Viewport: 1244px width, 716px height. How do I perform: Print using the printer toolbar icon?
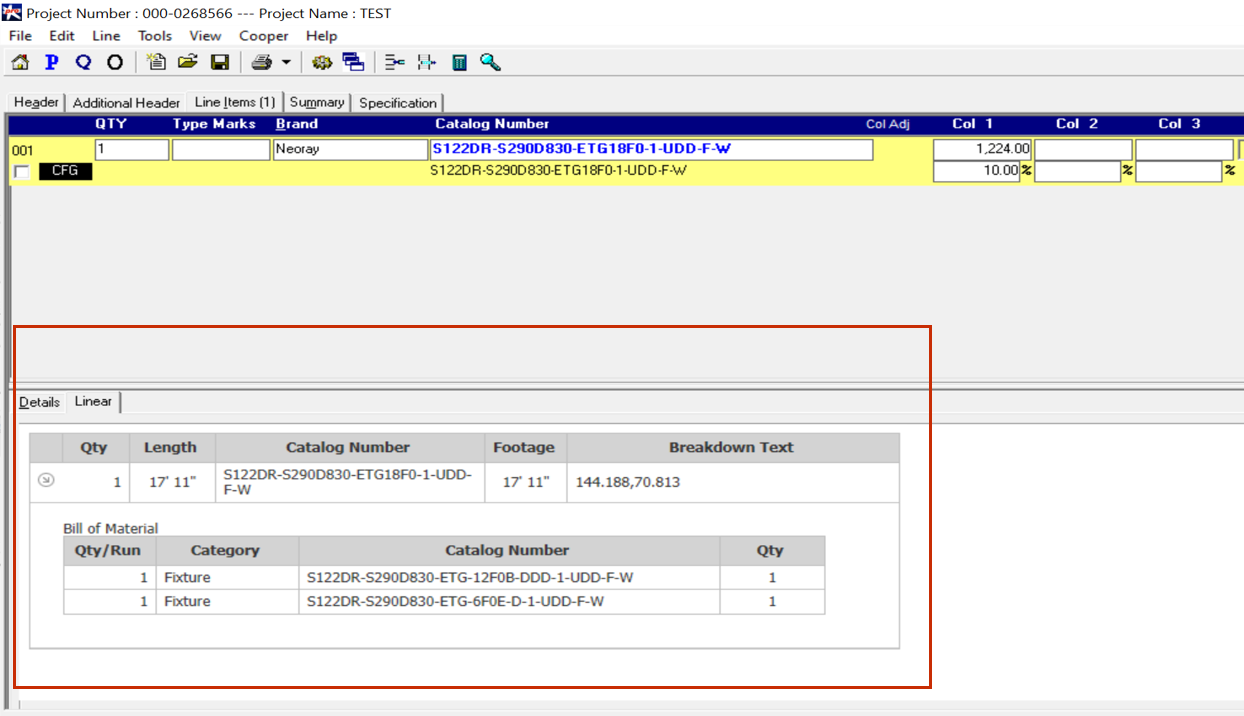pyautogui.click(x=262, y=62)
